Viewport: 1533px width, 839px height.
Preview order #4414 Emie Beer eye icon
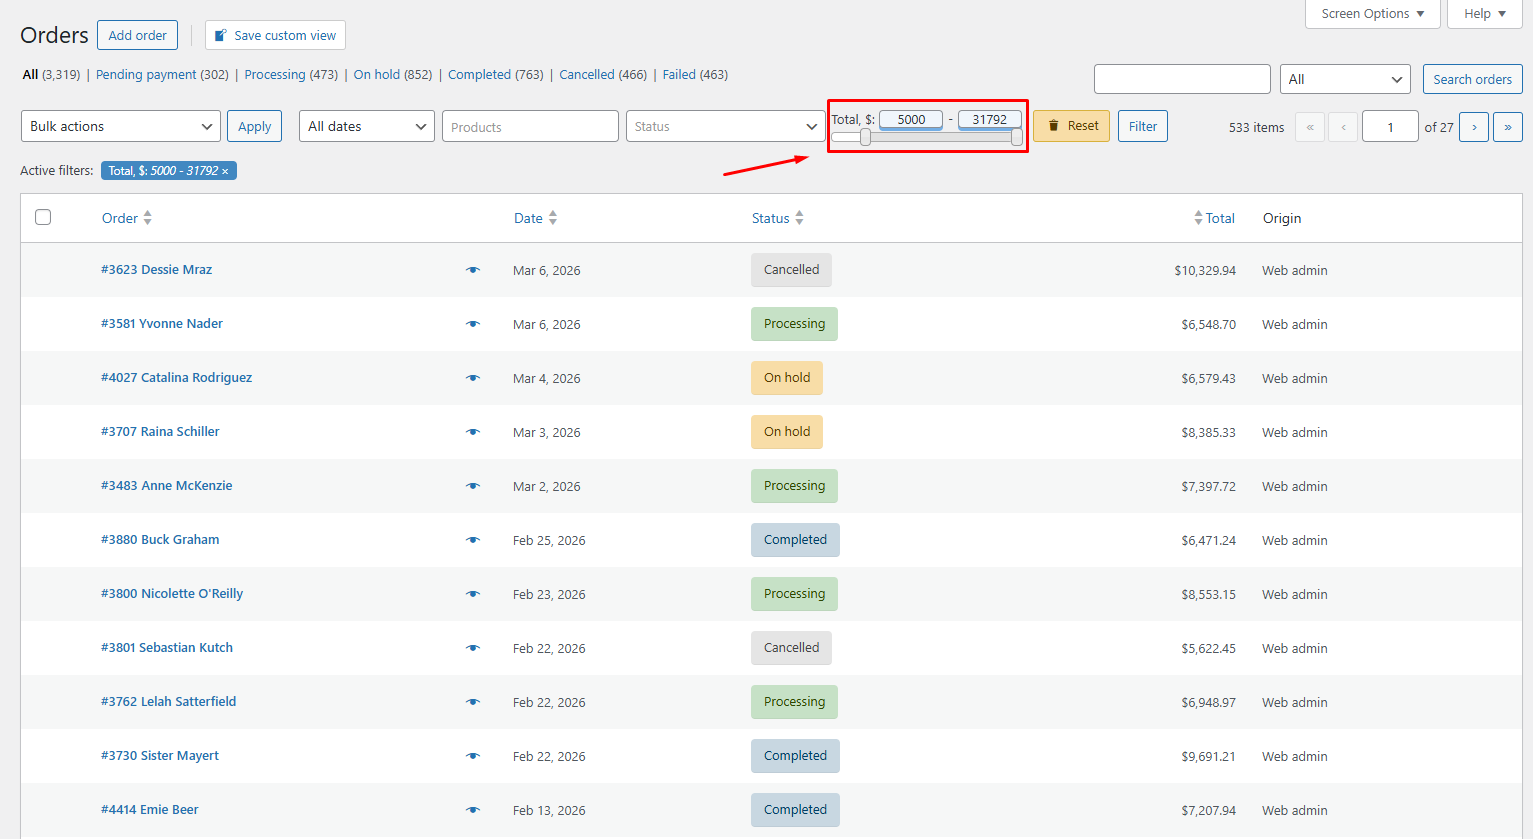pos(473,810)
